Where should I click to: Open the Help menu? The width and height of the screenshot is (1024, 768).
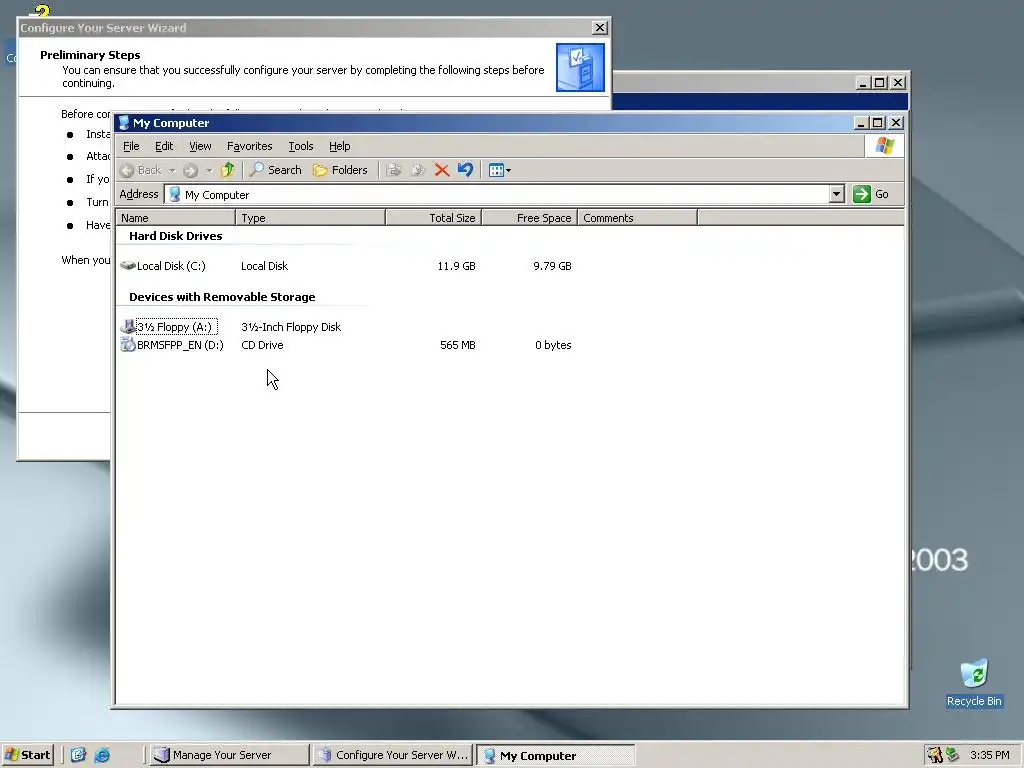[340, 146]
